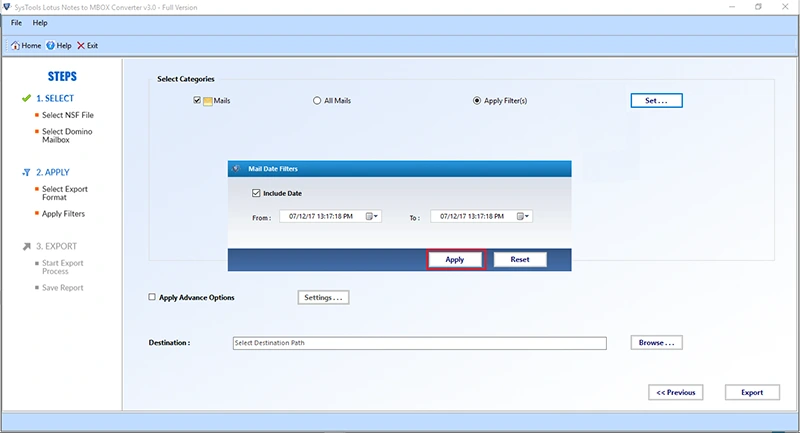Uncheck the Include Date checkbox
800x433 pixels.
coord(256,193)
